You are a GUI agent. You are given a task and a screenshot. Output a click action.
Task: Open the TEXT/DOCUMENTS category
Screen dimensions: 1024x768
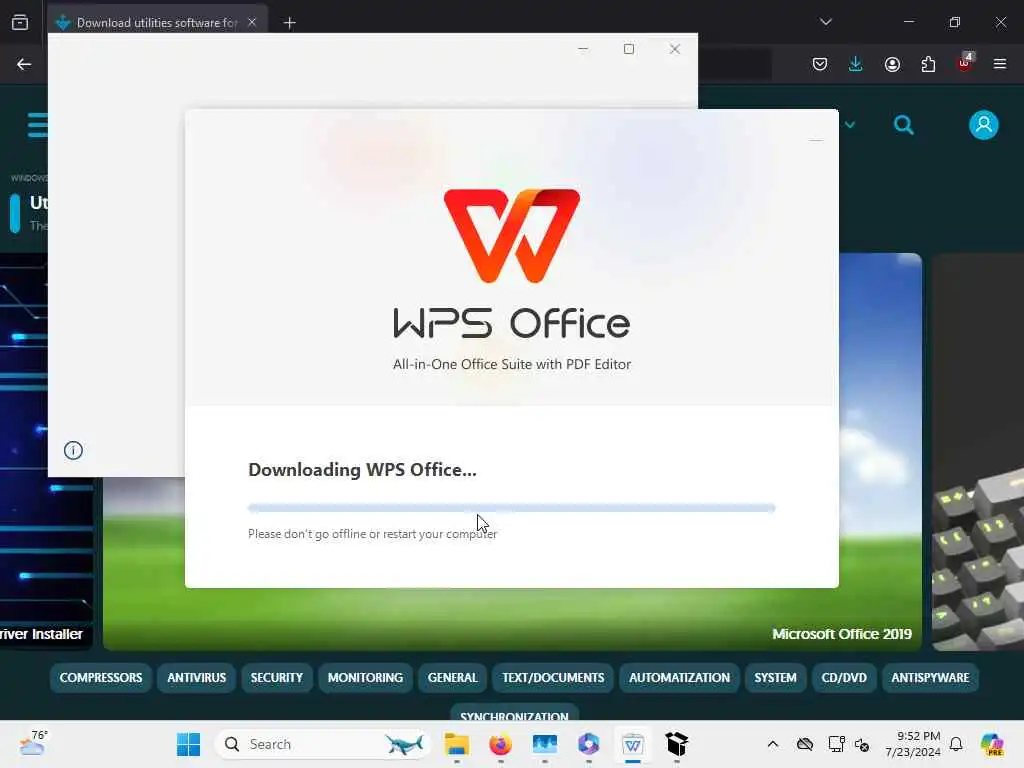click(x=553, y=678)
